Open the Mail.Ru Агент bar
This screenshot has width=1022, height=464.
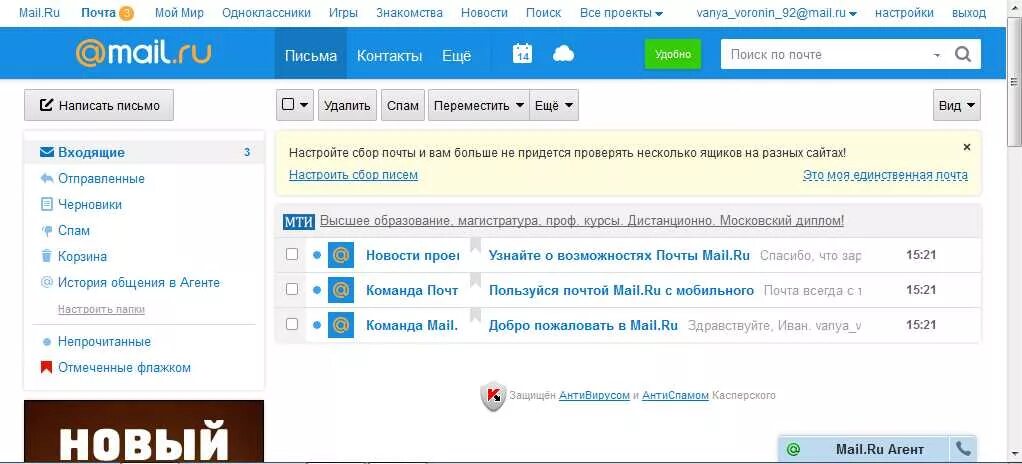point(877,450)
